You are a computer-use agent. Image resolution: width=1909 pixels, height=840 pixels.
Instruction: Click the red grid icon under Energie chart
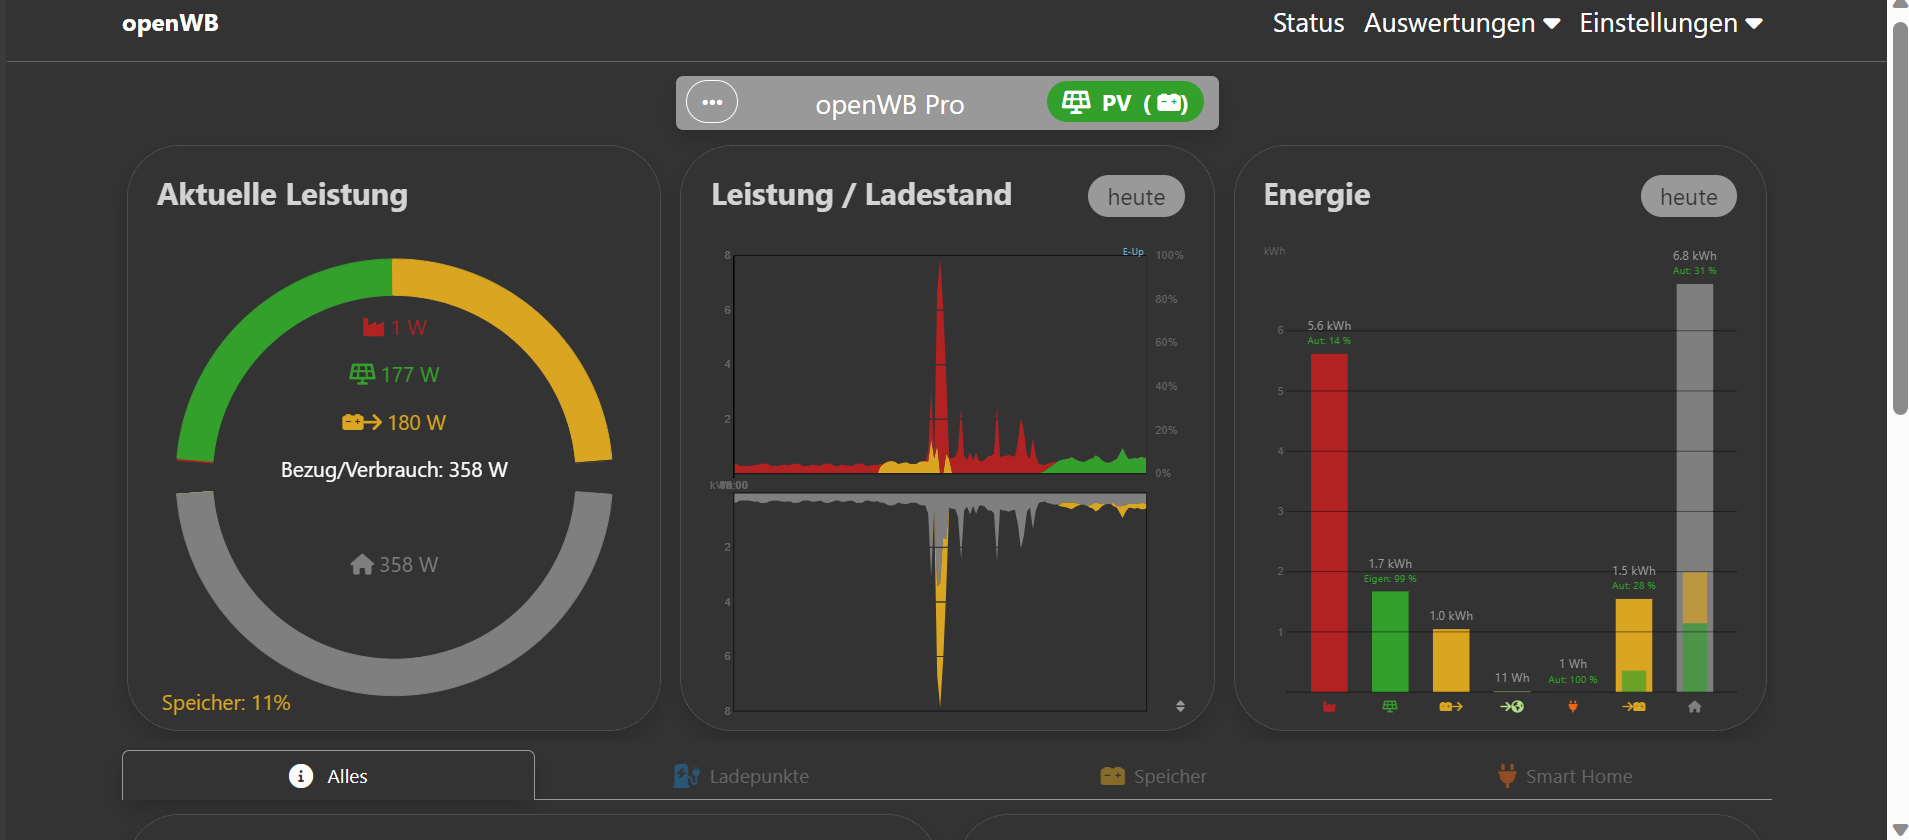point(1329,707)
